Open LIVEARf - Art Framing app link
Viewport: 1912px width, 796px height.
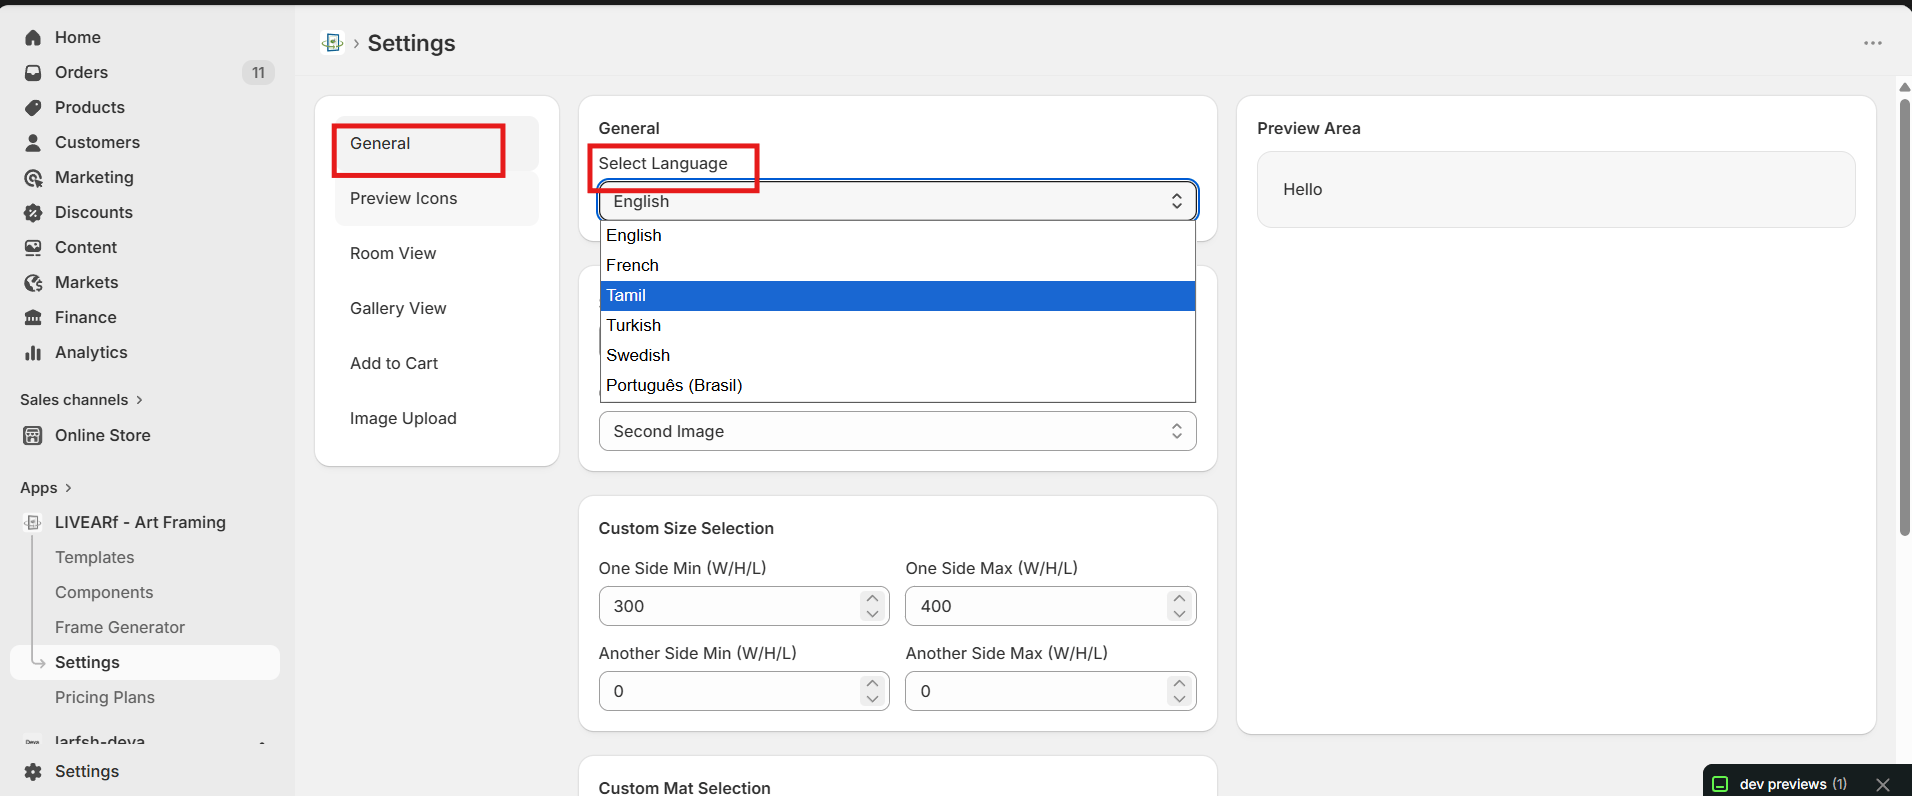(140, 522)
